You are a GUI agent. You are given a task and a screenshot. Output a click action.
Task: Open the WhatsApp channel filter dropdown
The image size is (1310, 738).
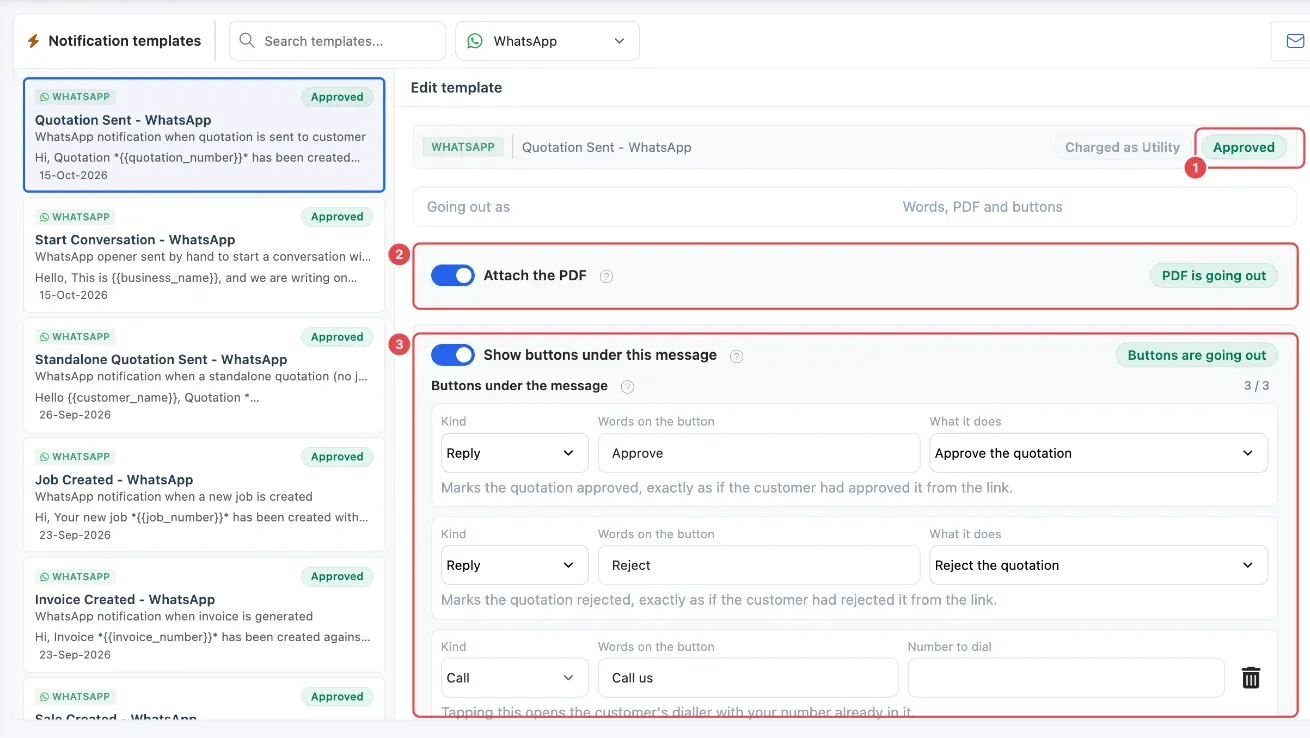(547, 41)
